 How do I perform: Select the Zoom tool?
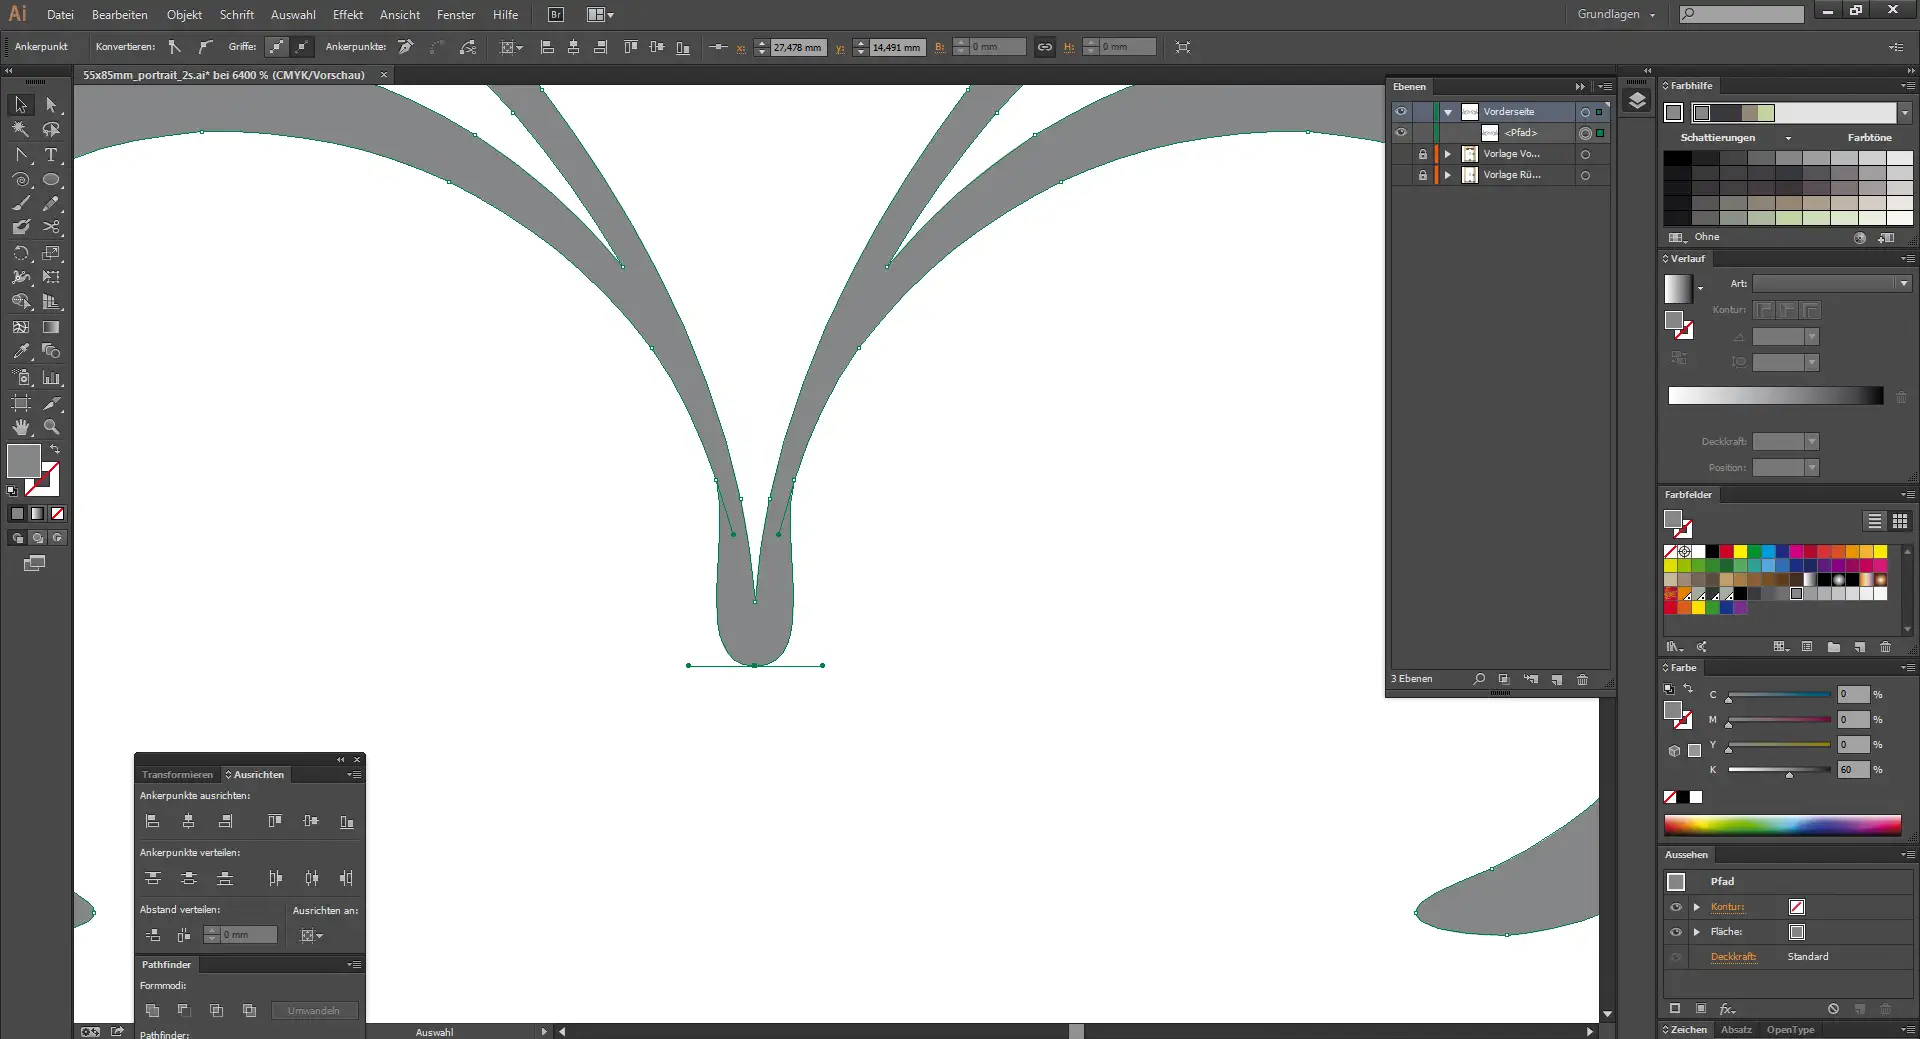[51, 427]
